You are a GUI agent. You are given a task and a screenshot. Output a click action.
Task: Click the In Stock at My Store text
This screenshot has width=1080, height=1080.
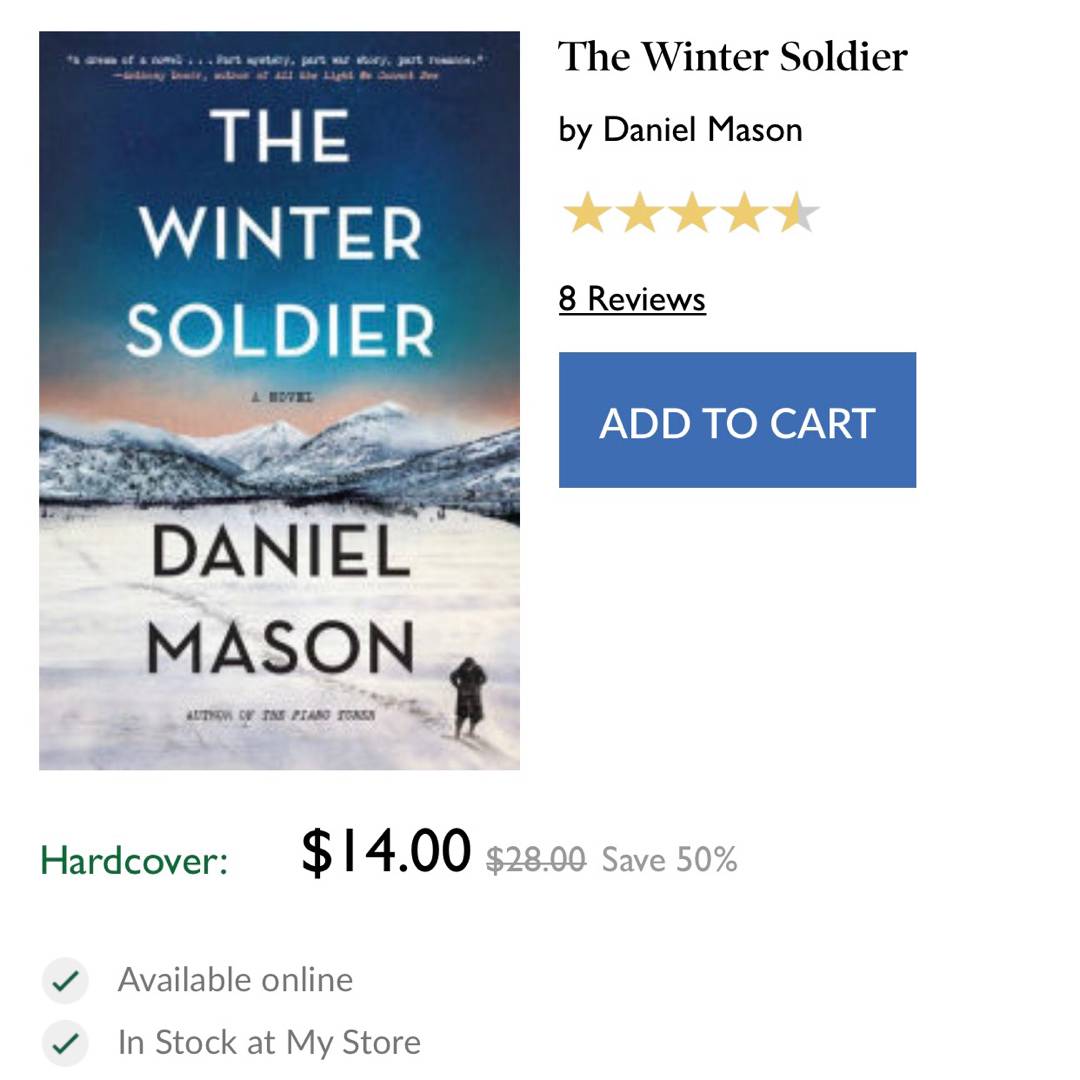[269, 1043]
